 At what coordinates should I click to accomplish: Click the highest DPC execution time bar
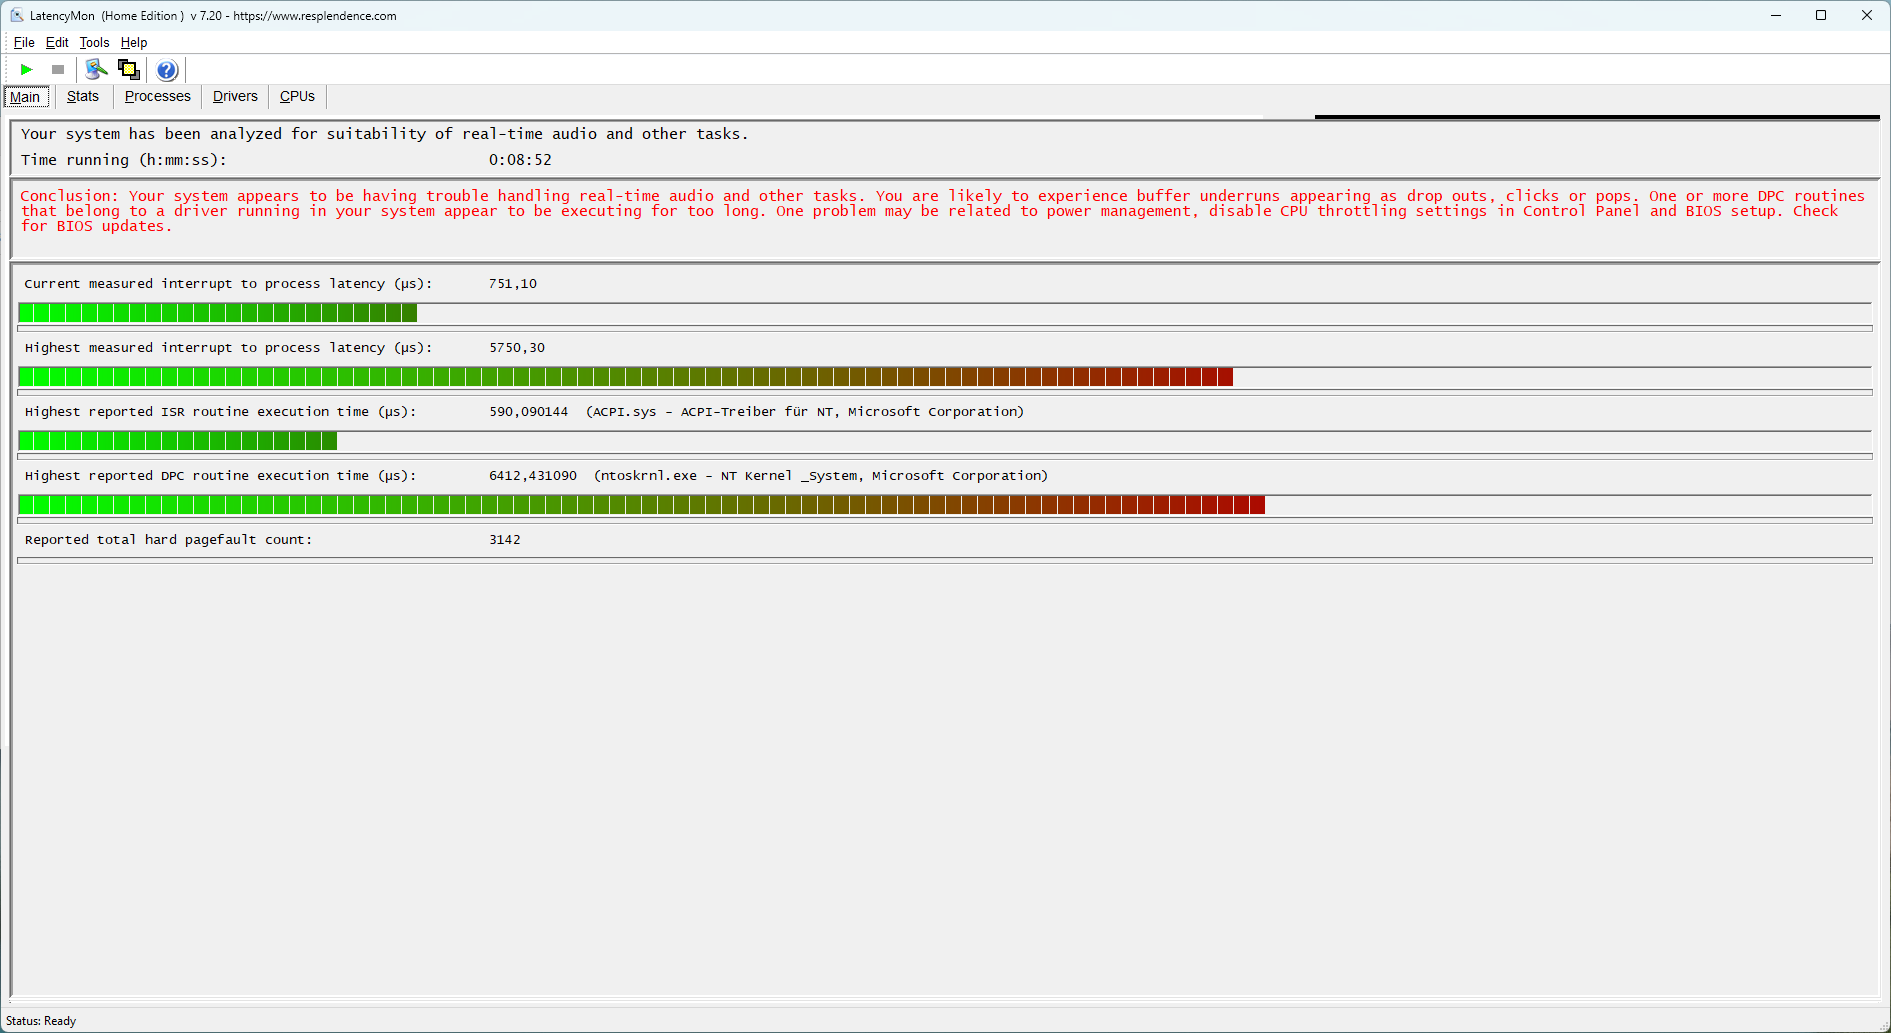(944, 505)
